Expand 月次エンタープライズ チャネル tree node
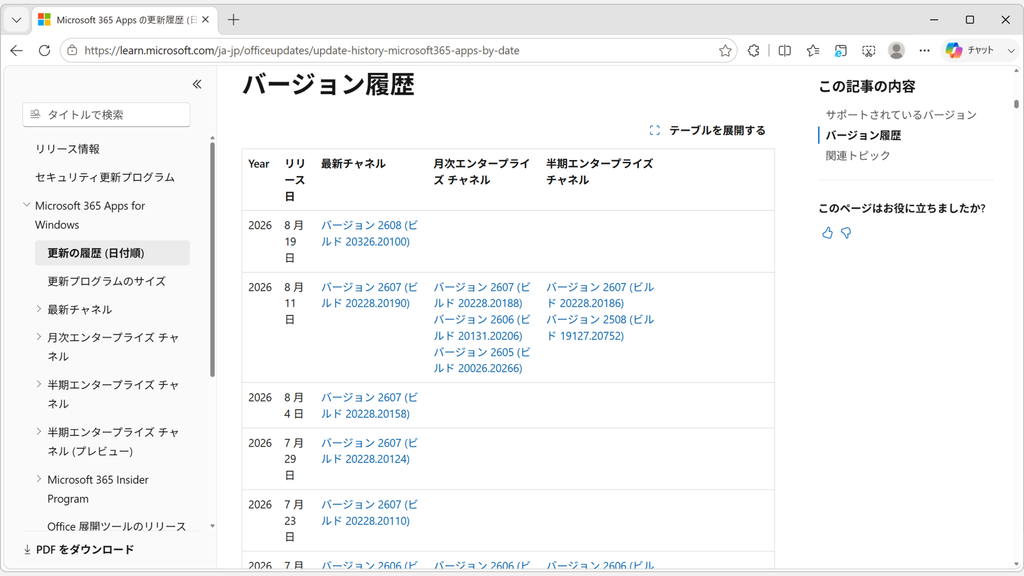 [x=39, y=337]
